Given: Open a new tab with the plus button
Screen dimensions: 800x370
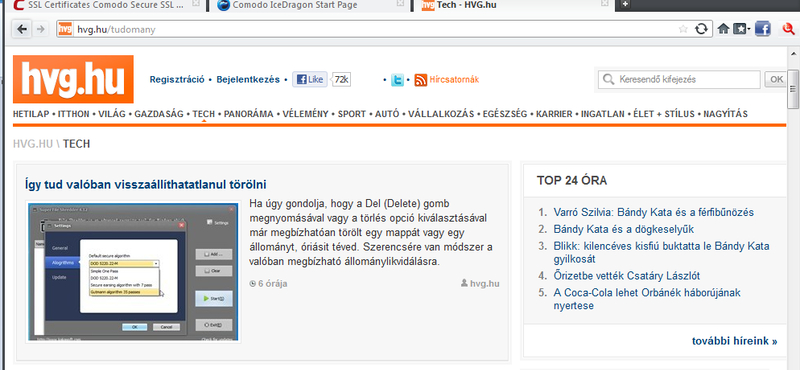Looking at the screenshot, I should [x=625, y=5].
